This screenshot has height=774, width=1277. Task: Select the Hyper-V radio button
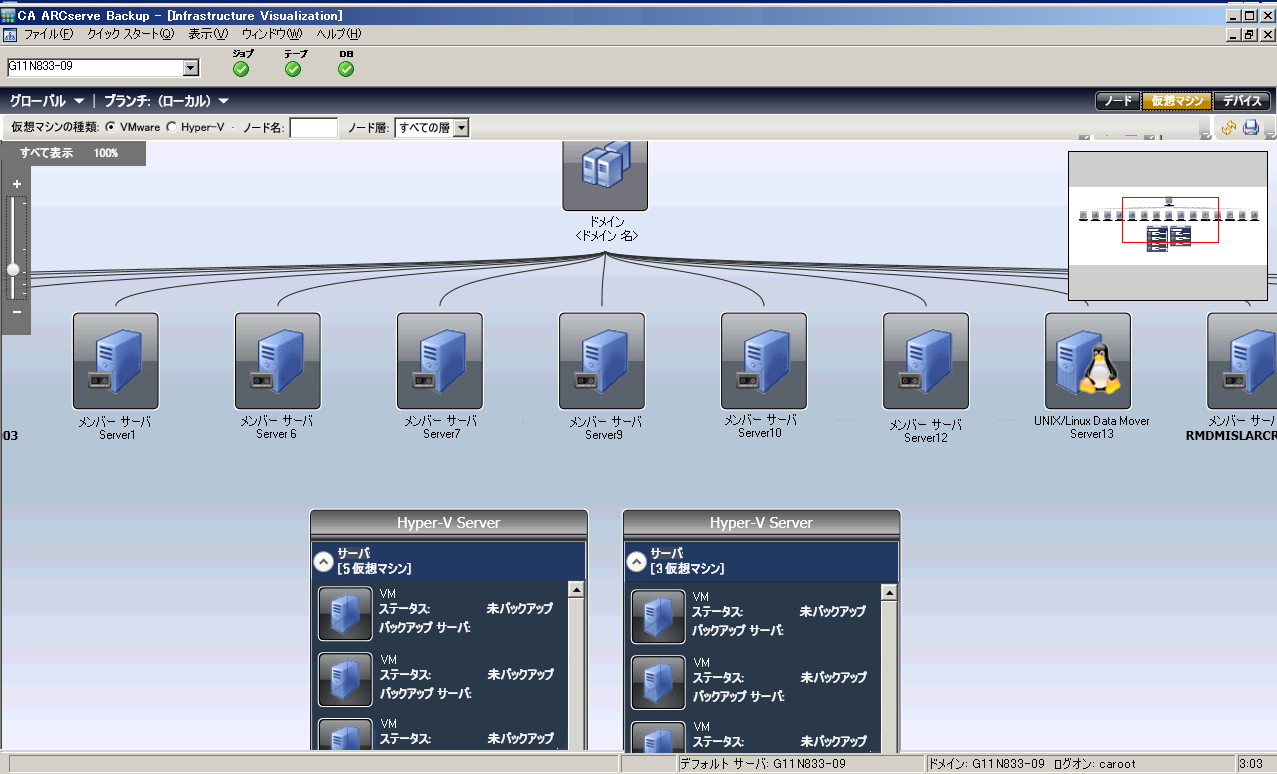(172, 128)
